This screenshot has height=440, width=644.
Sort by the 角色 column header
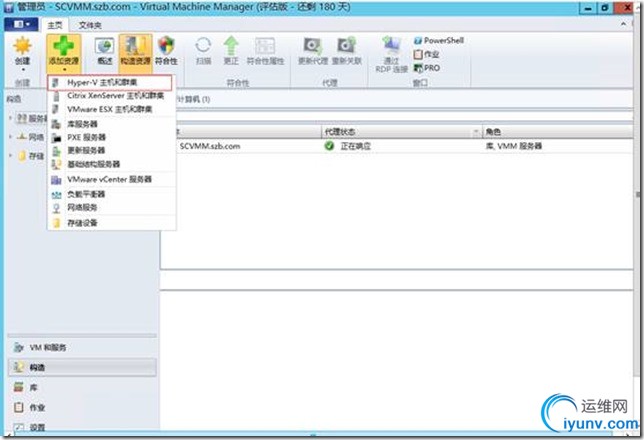coord(557,132)
